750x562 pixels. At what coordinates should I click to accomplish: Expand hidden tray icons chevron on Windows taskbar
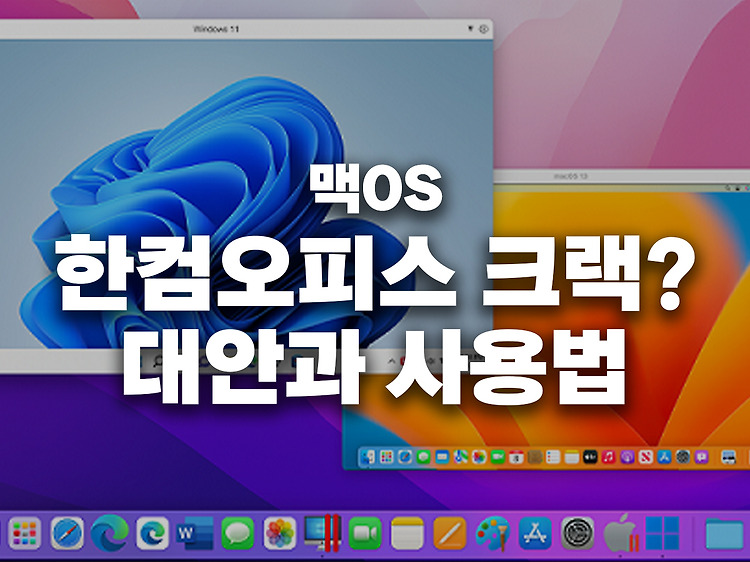[391, 361]
